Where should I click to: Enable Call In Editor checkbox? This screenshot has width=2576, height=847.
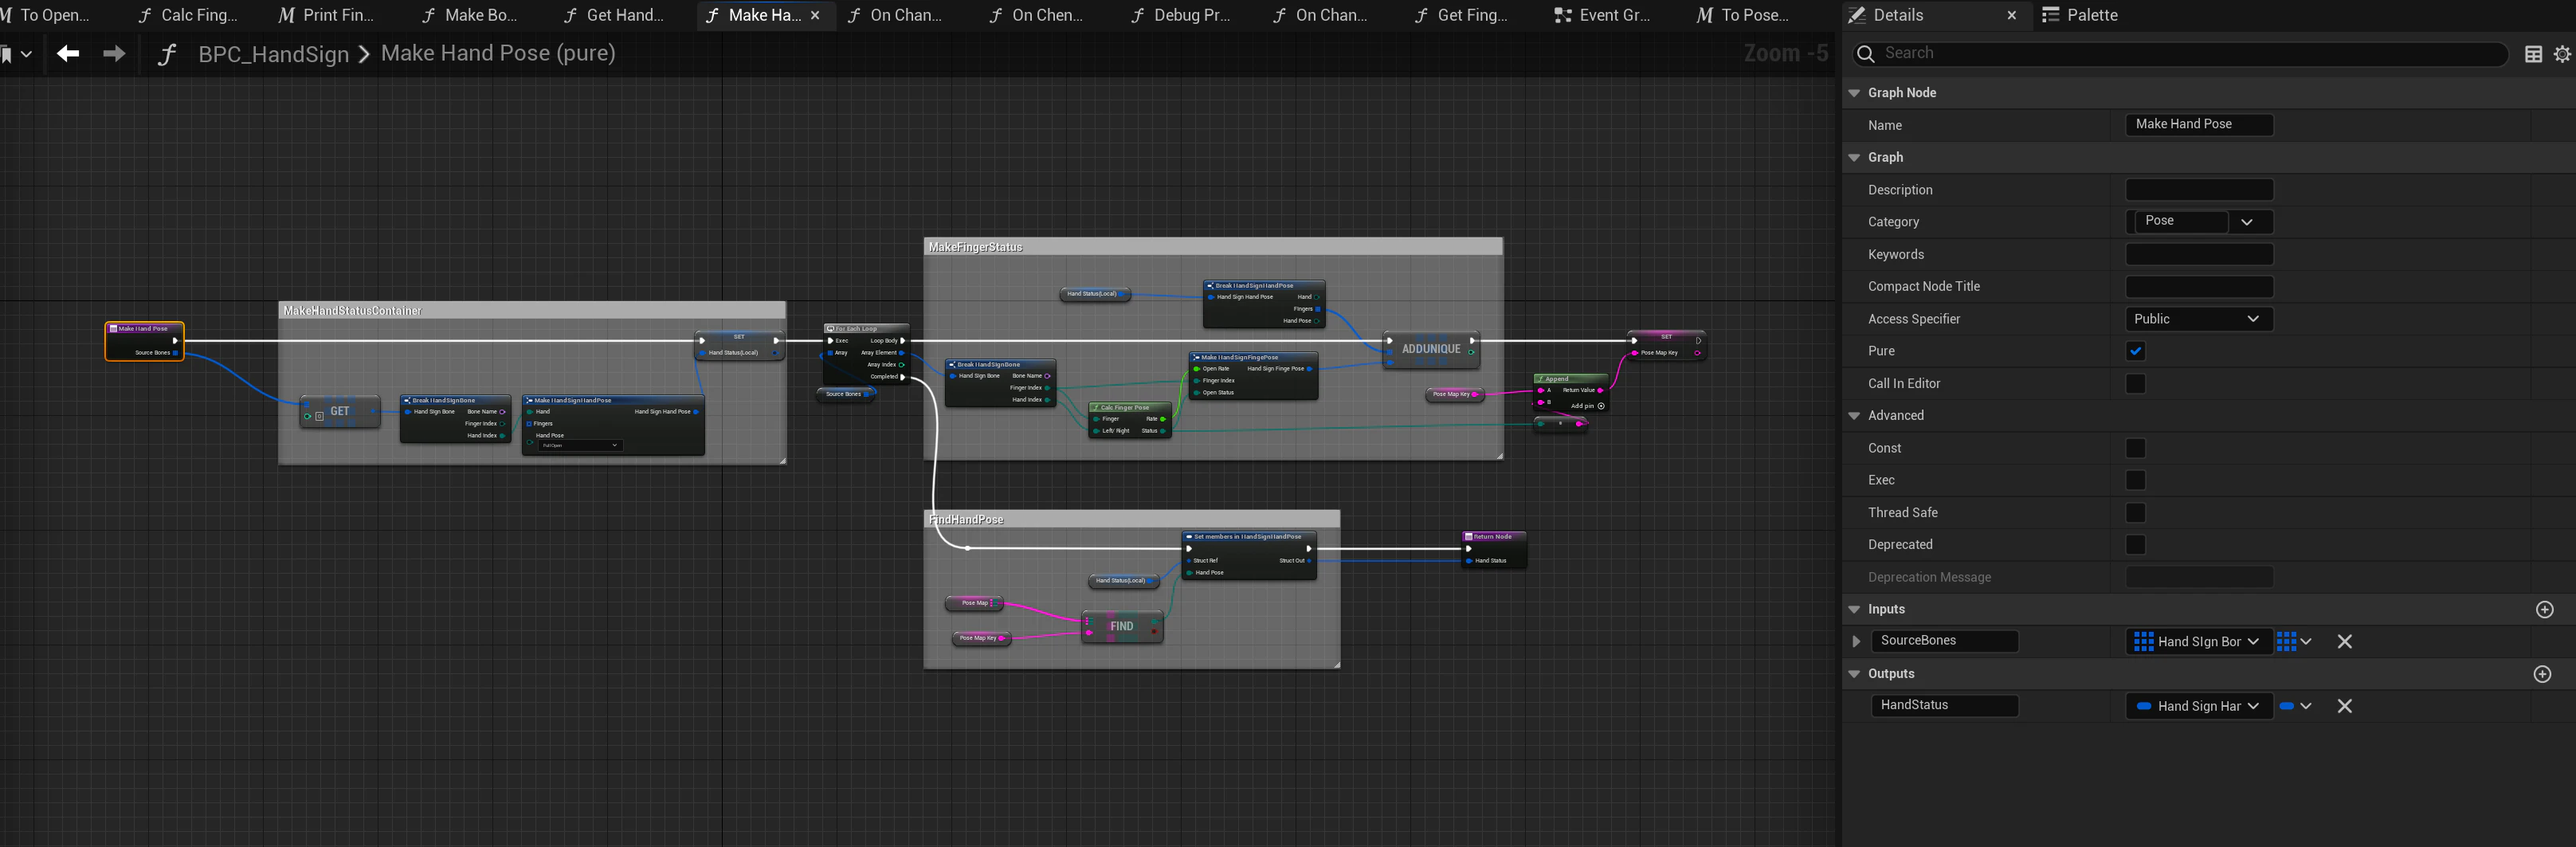[x=2135, y=383]
